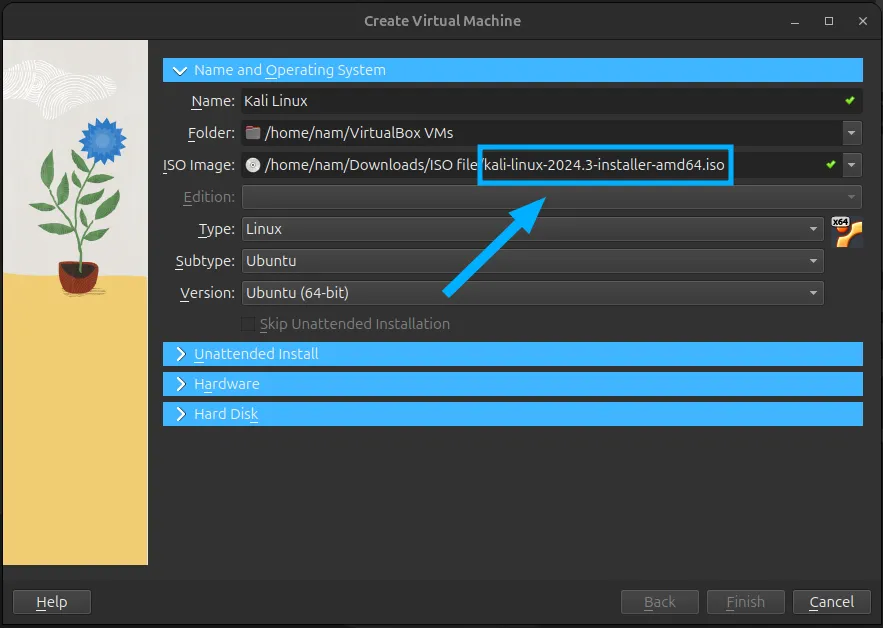Screen dimensions: 883x628
Task: Click the Back button
Action: point(659,602)
